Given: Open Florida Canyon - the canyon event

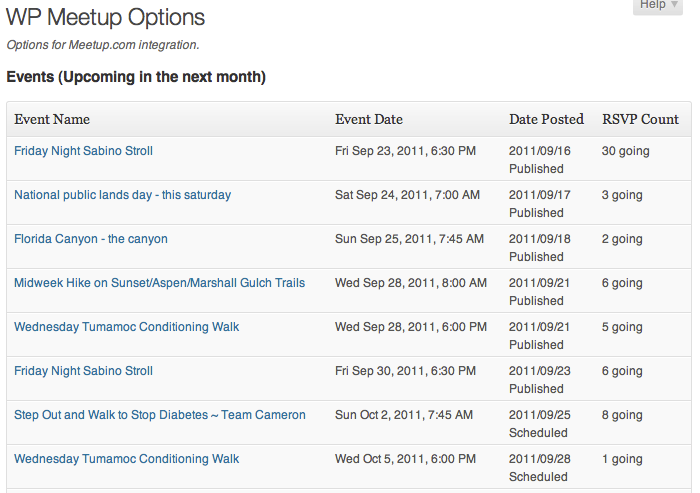Looking at the screenshot, I should click(x=91, y=239).
